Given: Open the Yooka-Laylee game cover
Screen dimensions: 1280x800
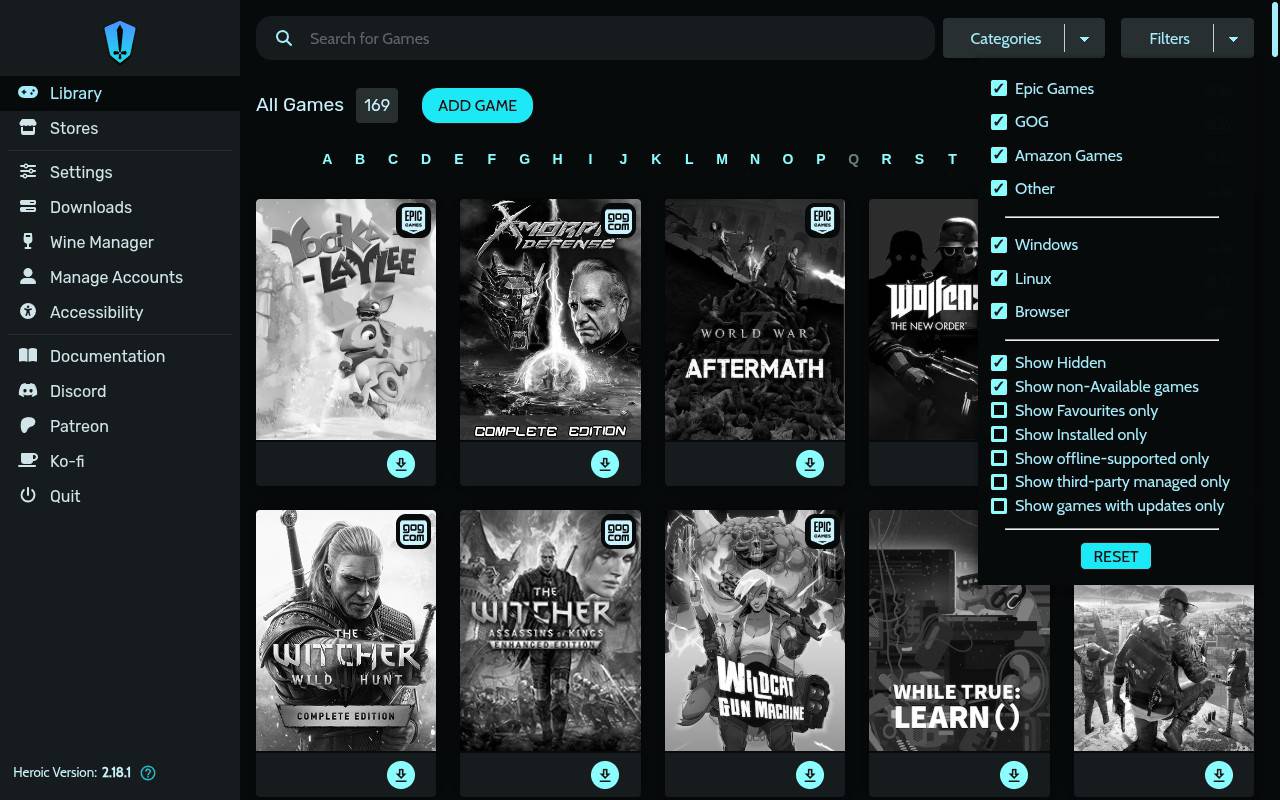Looking at the screenshot, I should click(346, 320).
